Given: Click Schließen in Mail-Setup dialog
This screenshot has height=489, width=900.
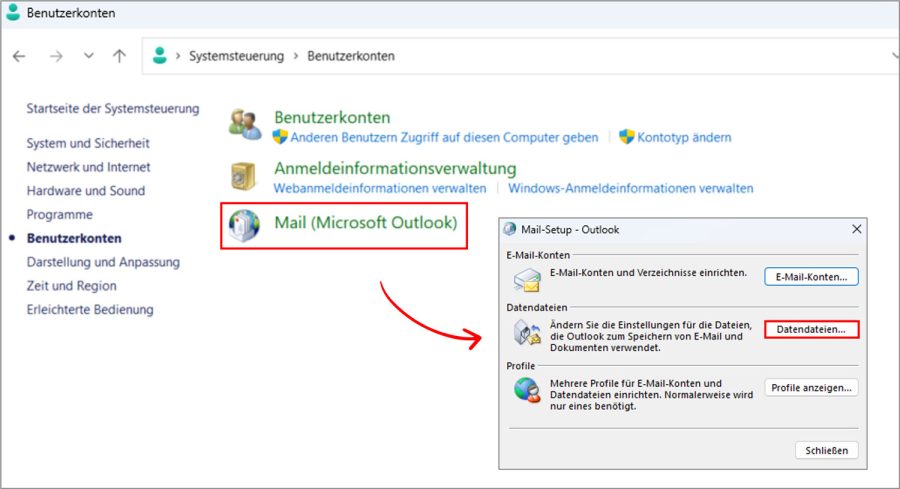Looking at the screenshot, I should click(x=827, y=451).
